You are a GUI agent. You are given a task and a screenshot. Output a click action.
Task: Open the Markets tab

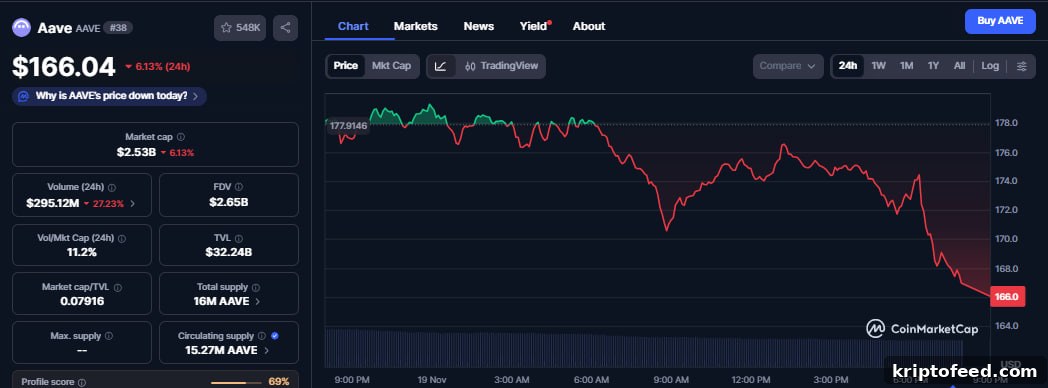[x=416, y=26]
